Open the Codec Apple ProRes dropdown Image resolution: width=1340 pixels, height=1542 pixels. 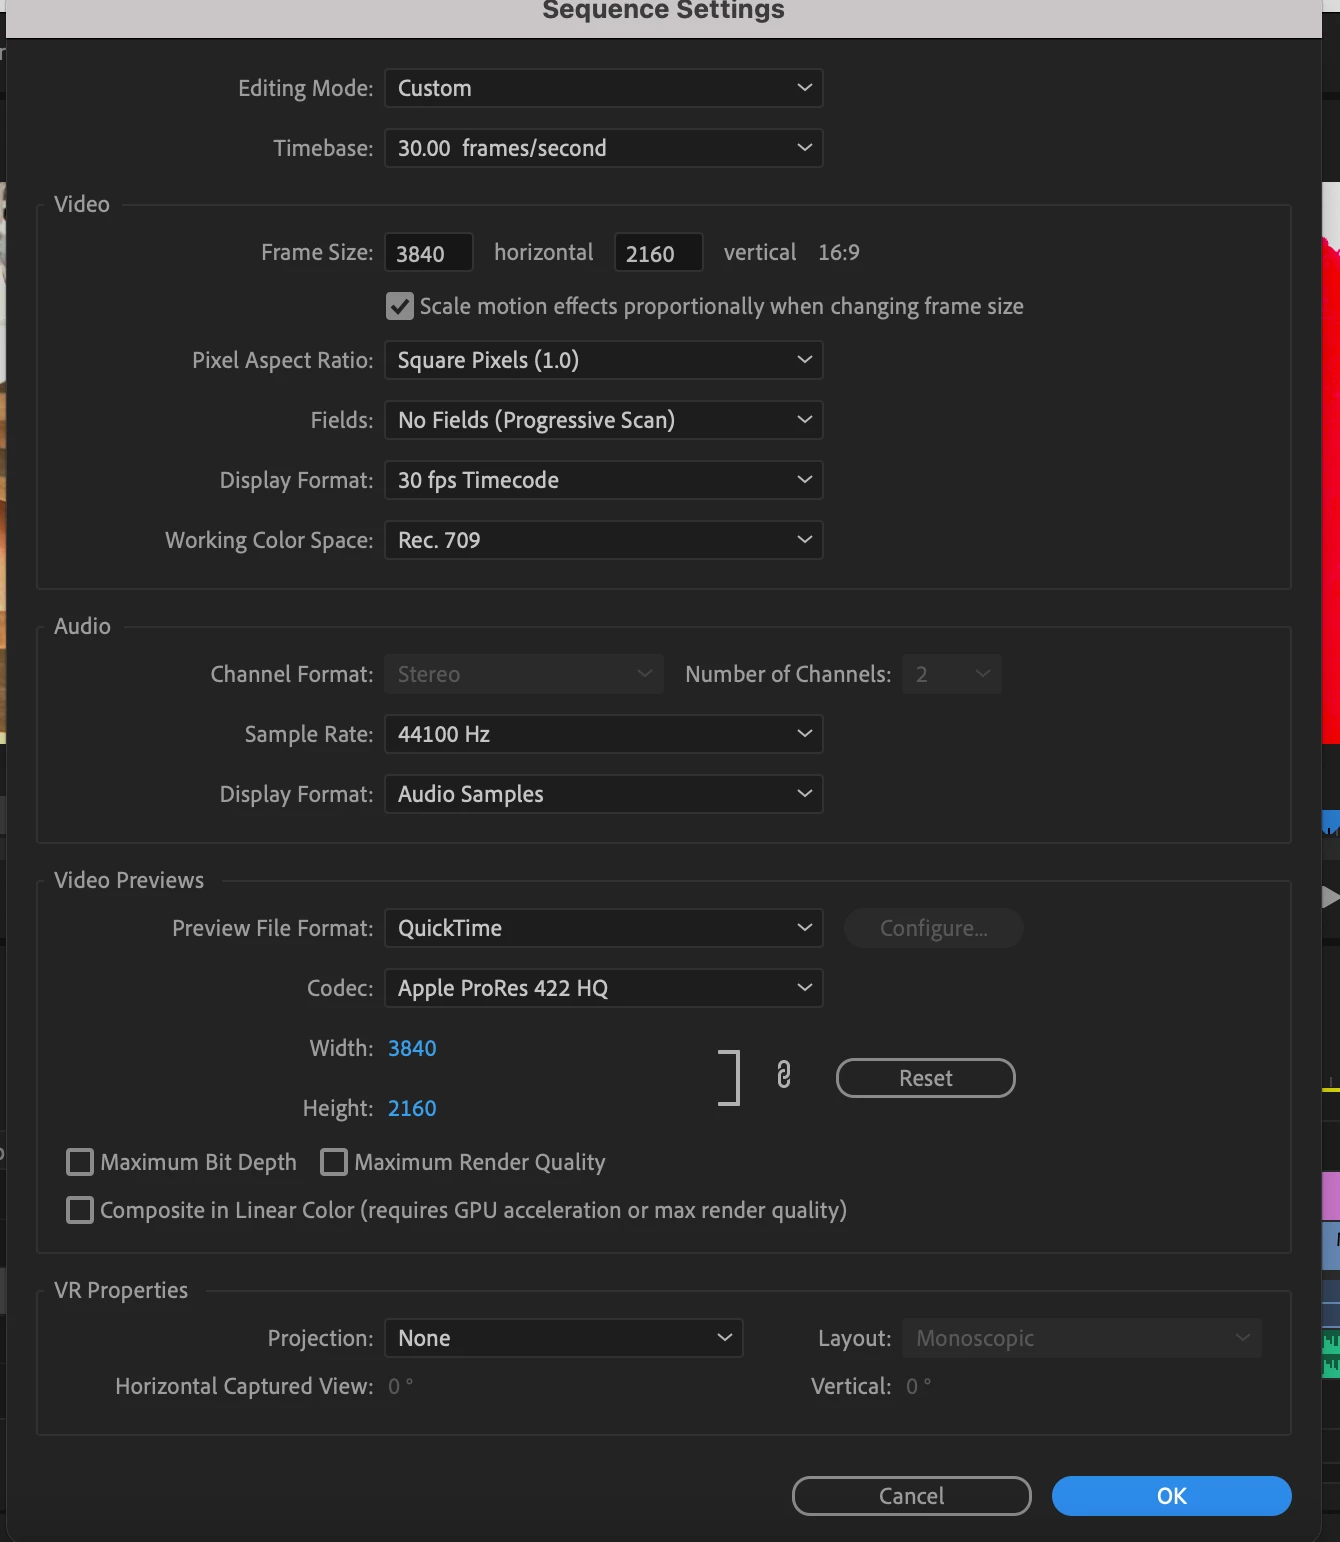[604, 988]
